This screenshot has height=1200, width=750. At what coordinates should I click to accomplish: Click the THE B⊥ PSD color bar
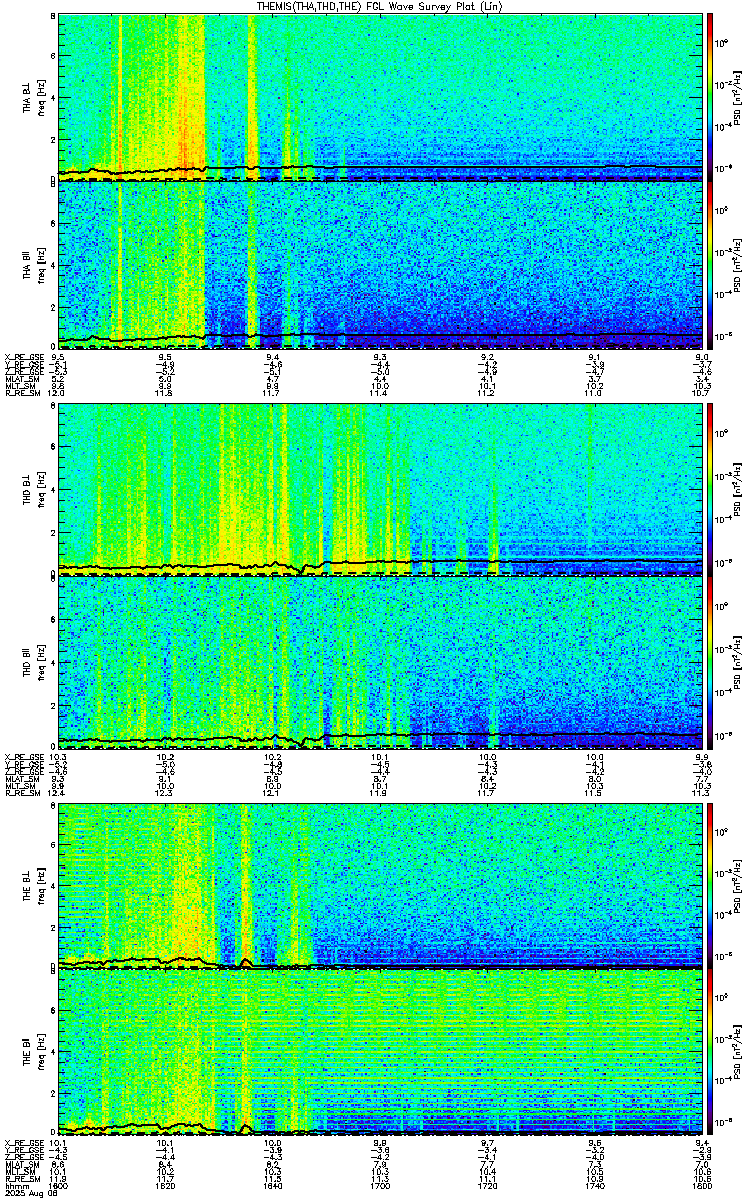pyautogui.click(x=711, y=884)
